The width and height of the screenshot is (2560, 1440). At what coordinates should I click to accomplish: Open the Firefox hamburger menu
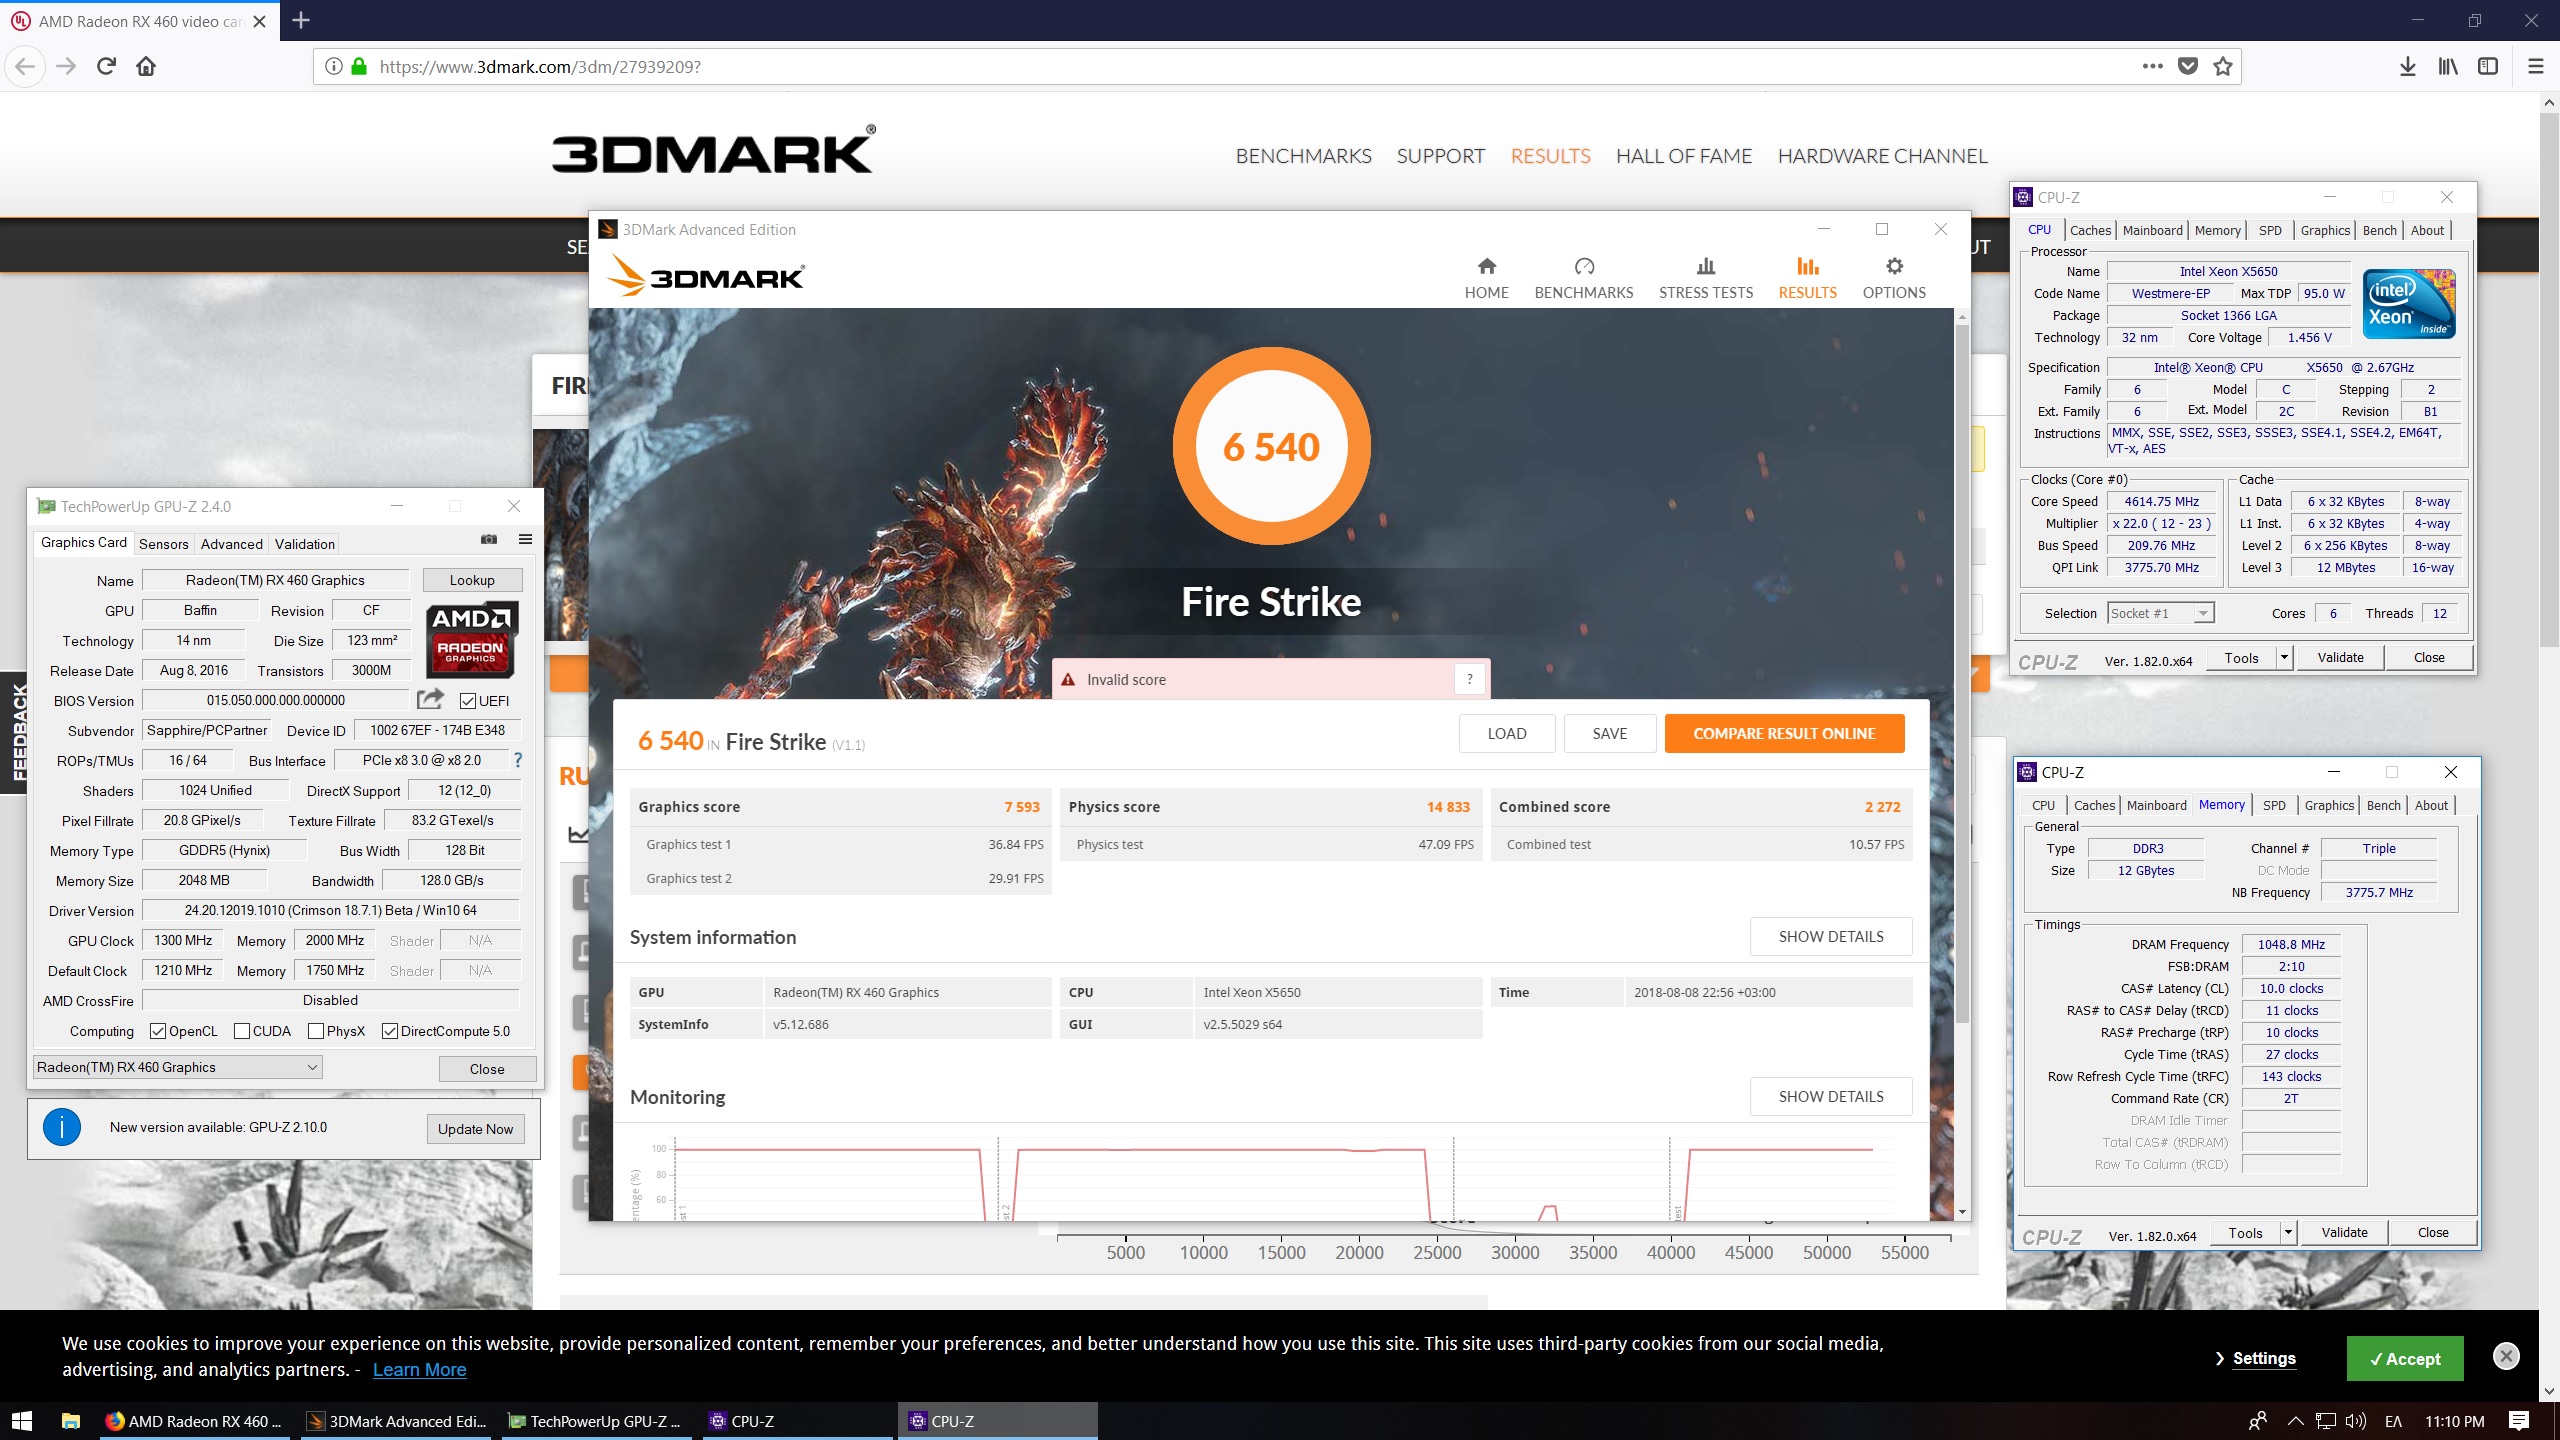point(2536,66)
